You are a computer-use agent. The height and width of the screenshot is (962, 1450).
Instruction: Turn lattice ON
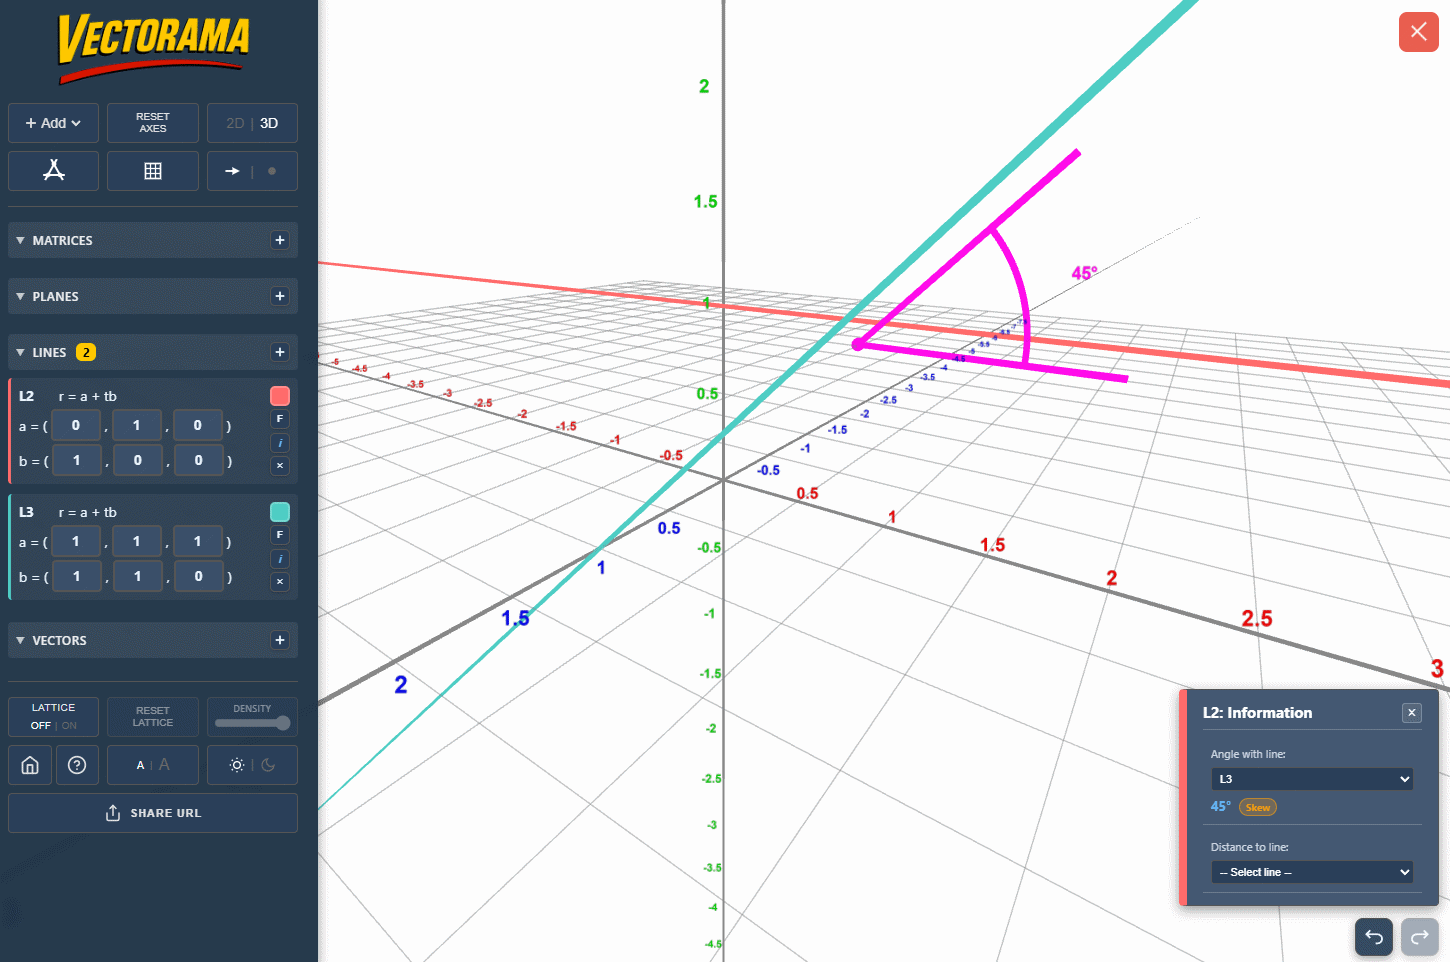tap(69, 726)
